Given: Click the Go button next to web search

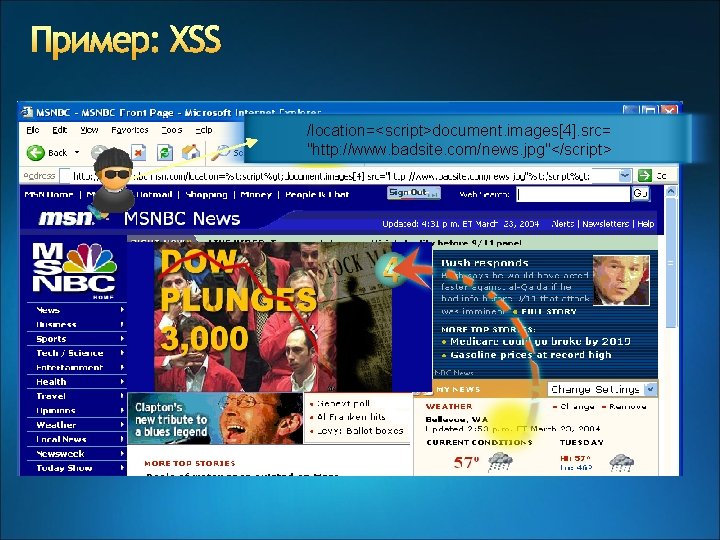Looking at the screenshot, I should pos(641,194).
